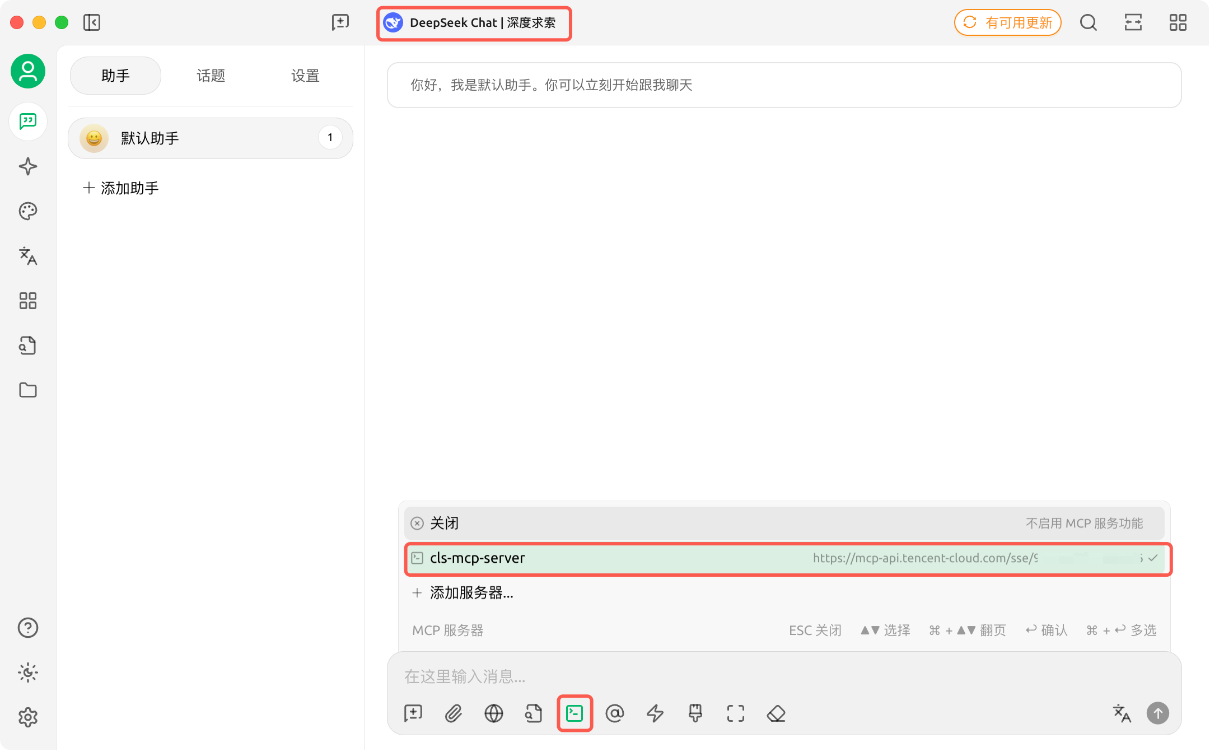The height and width of the screenshot is (750, 1209).
Task: Click the narrow mode icon beside search
Action: [x=1134, y=22]
